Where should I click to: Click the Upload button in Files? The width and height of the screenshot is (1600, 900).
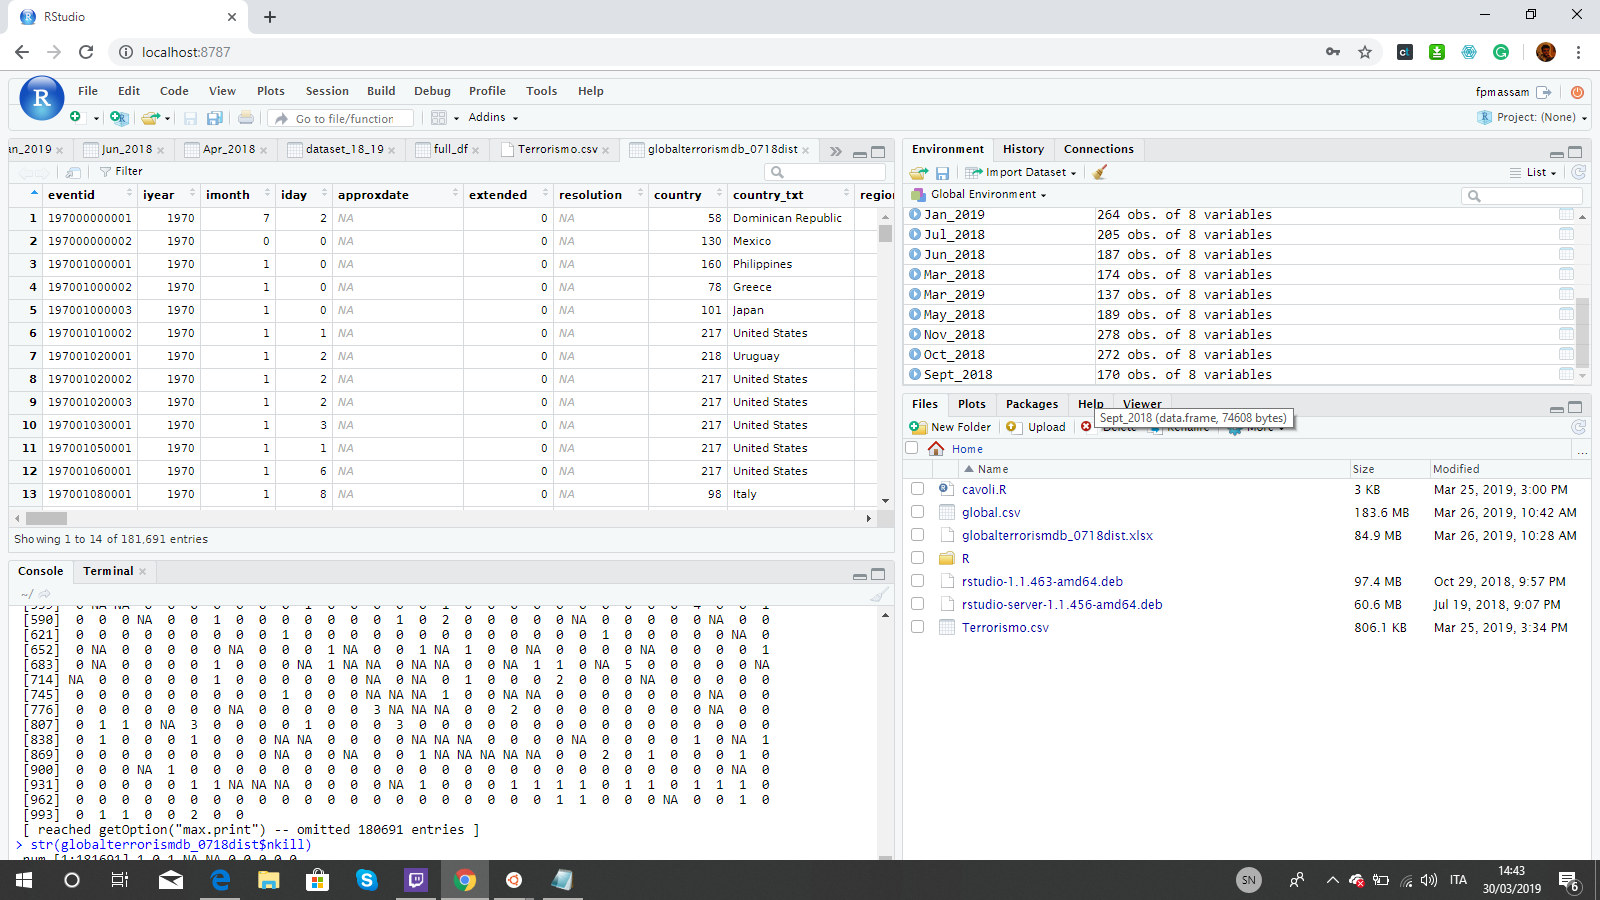tap(1036, 427)
